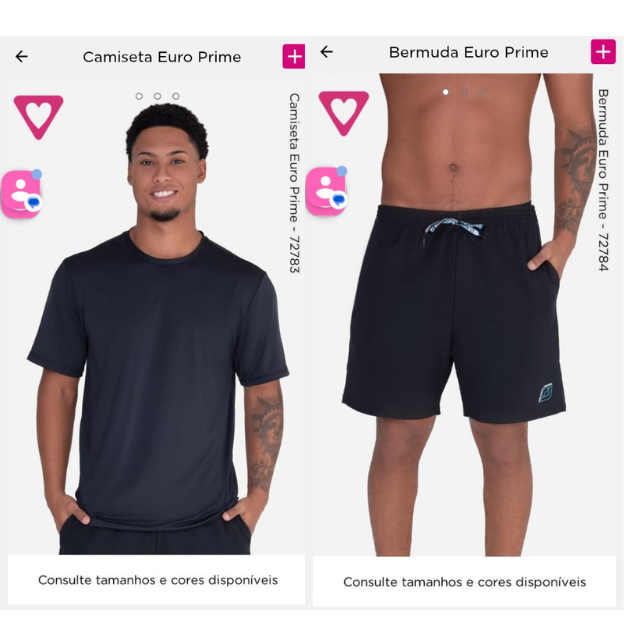Open contact chat icon on Bermuda panel

point(327,191)
